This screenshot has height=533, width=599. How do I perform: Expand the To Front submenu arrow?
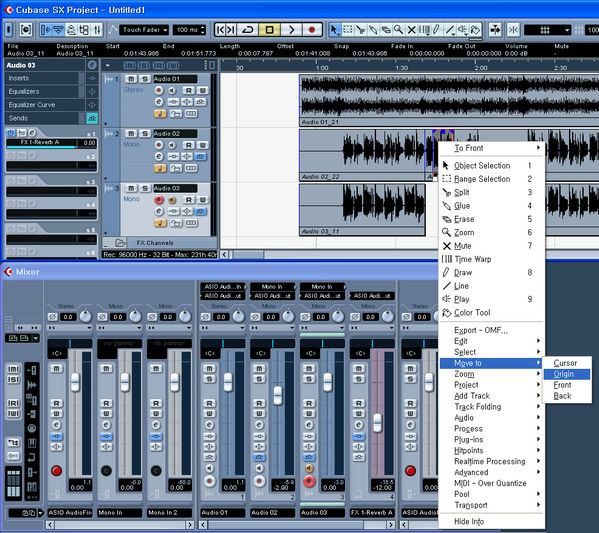[x=538, y=147]
